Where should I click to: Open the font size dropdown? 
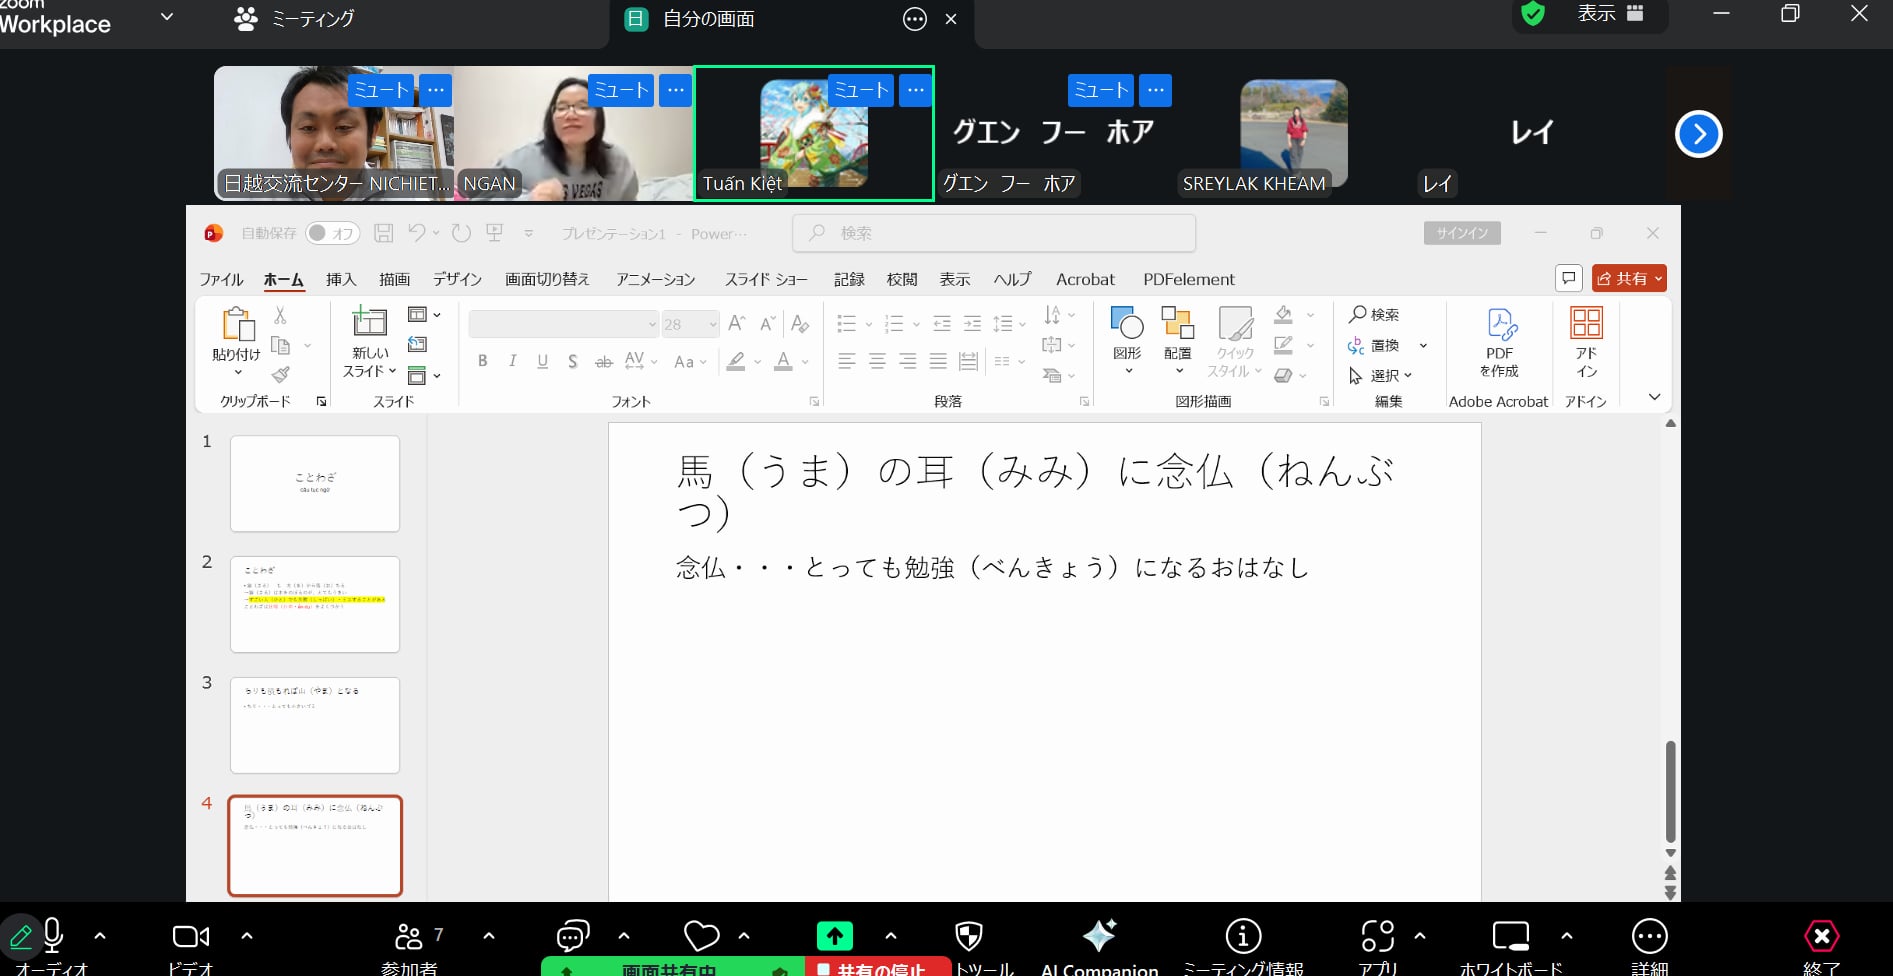pos(713,324)
